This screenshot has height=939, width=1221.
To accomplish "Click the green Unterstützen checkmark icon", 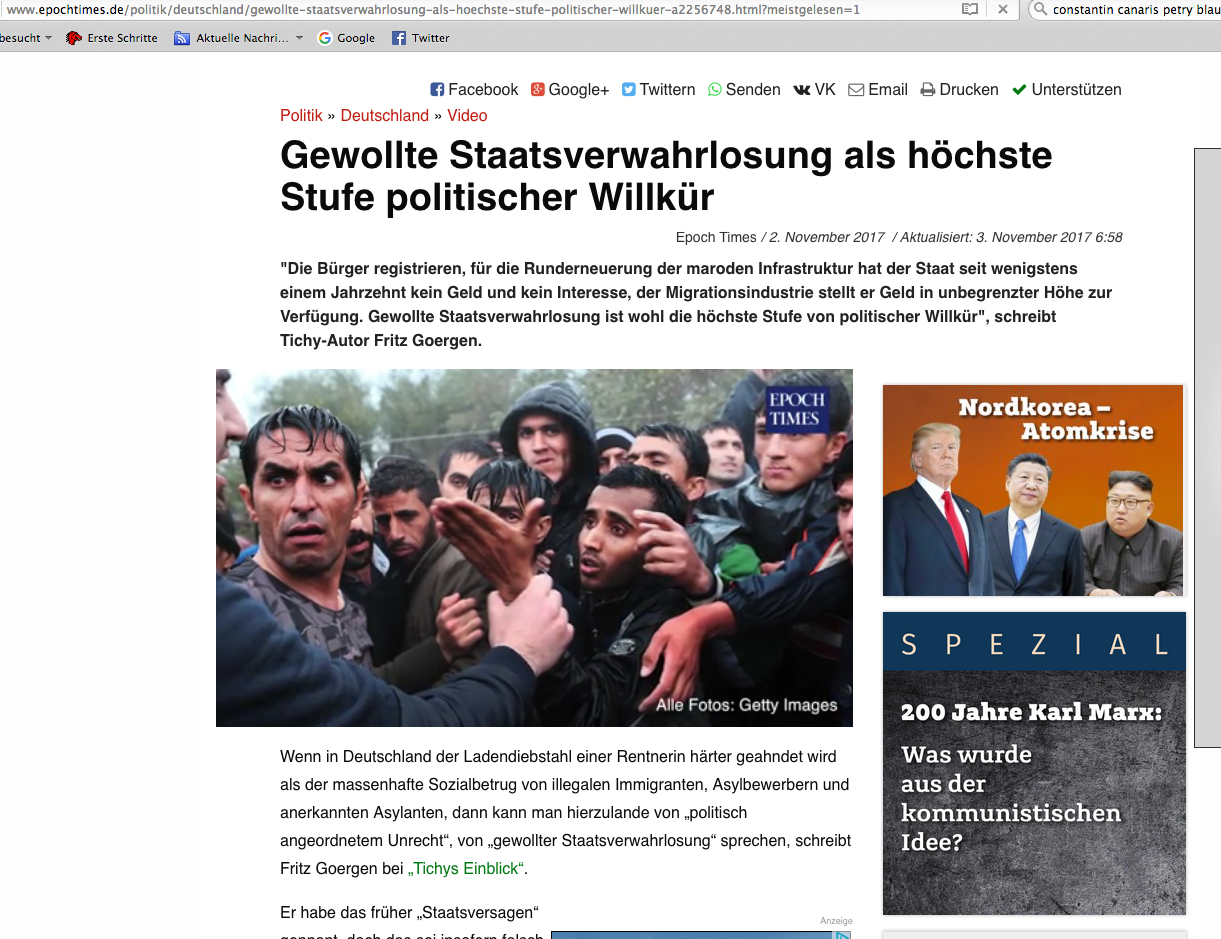I will 1020,90.
